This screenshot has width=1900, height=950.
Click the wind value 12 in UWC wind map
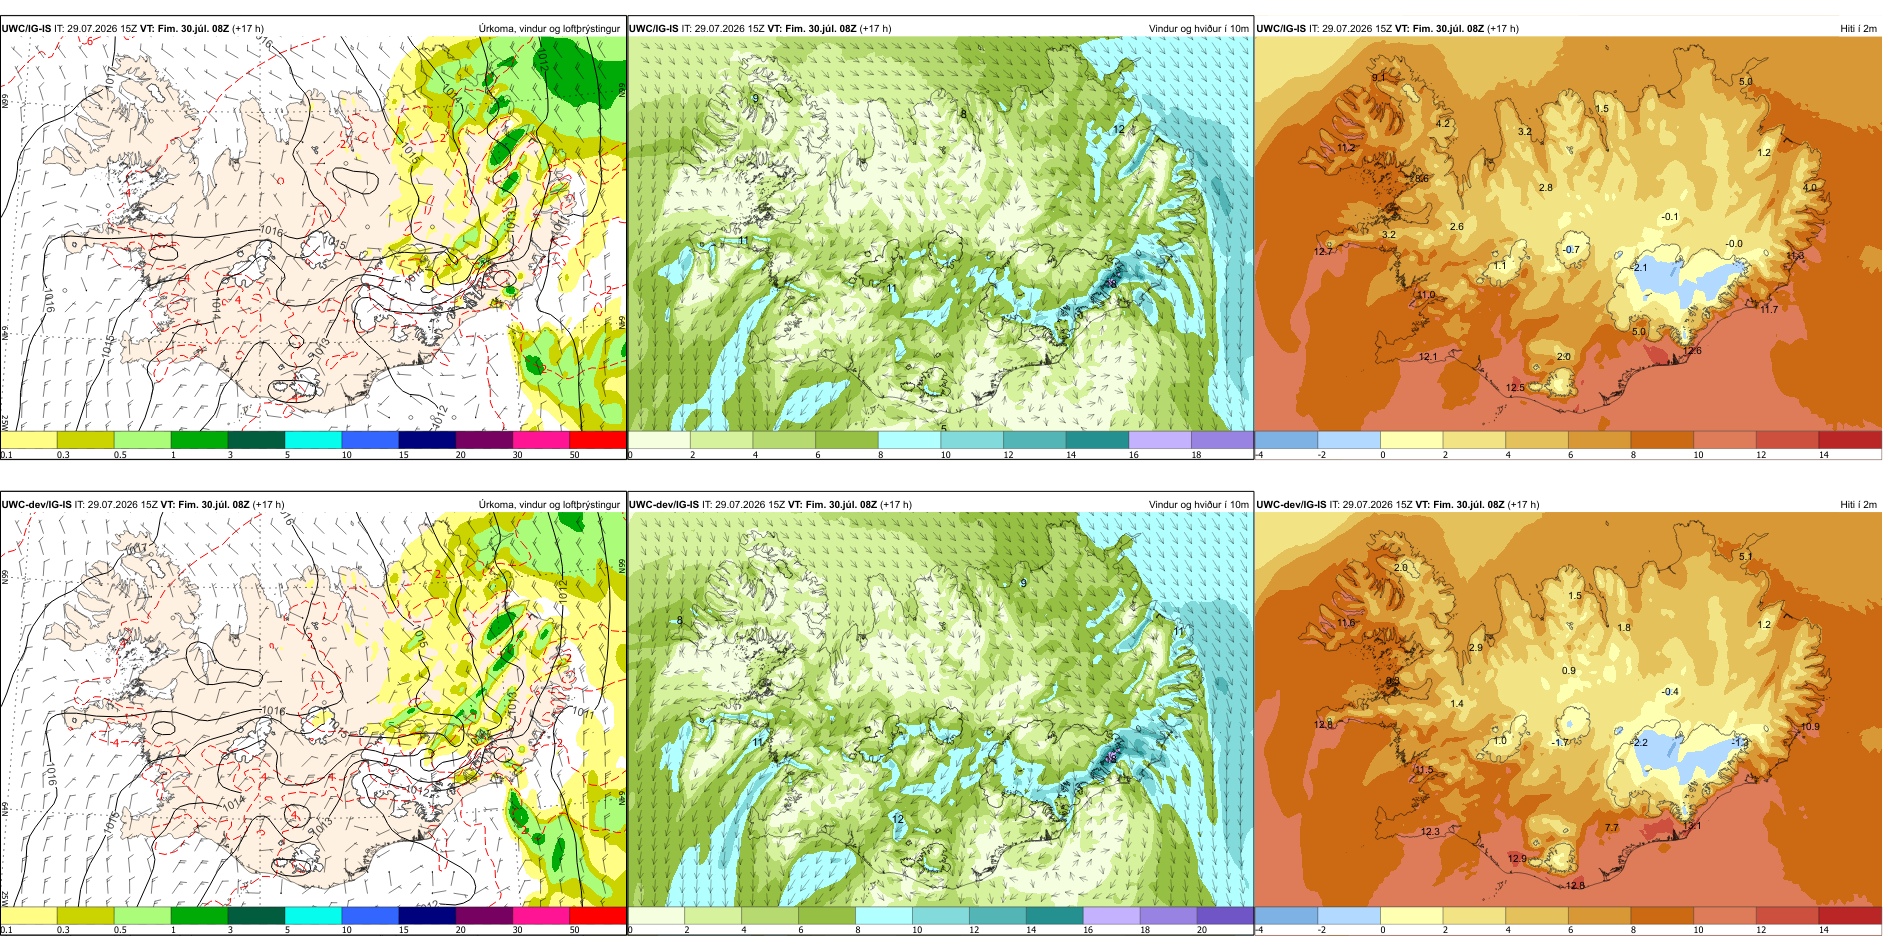[x=1119, y=130]
